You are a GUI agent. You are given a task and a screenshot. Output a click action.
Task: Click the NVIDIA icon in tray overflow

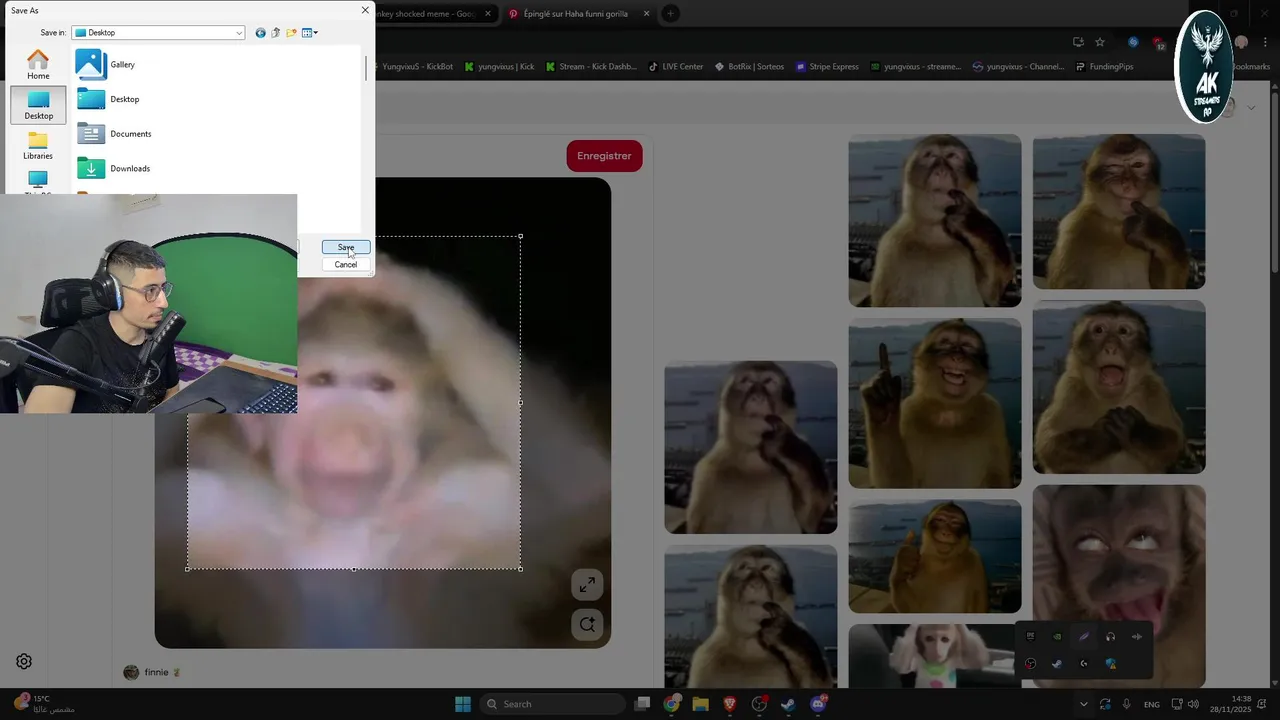click(1057, 636)
